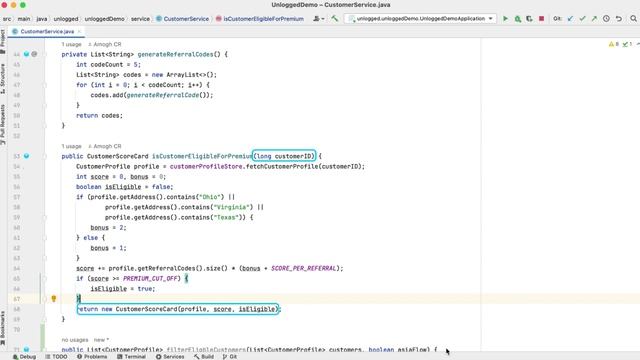Click the service breadcrumb
Viewport: 640px width, 360px height.
[140, 19]
